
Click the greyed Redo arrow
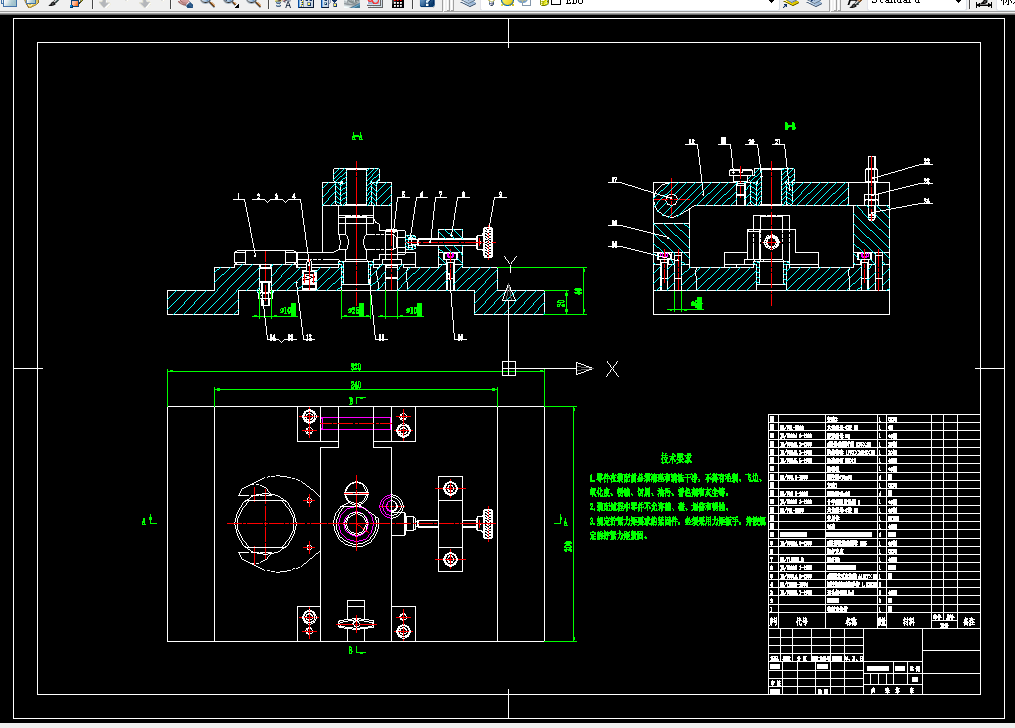point(145,3)
